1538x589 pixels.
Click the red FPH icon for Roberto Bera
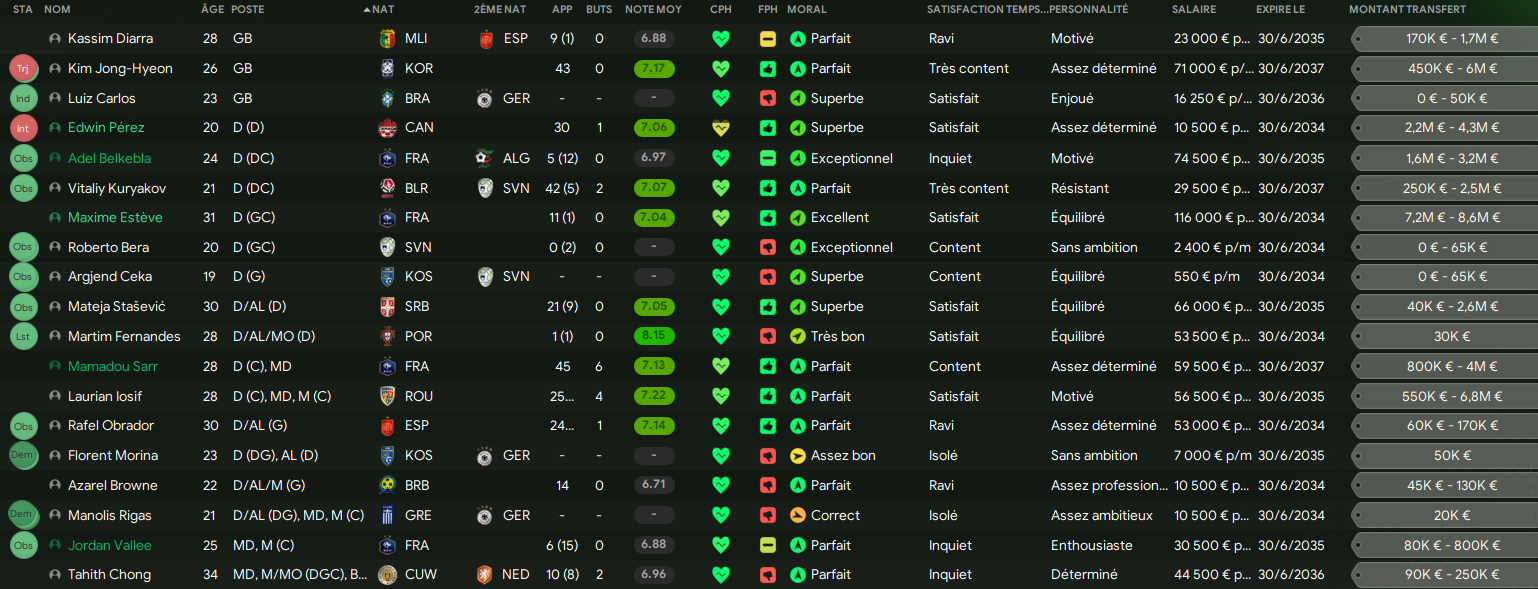click(767, 247)
